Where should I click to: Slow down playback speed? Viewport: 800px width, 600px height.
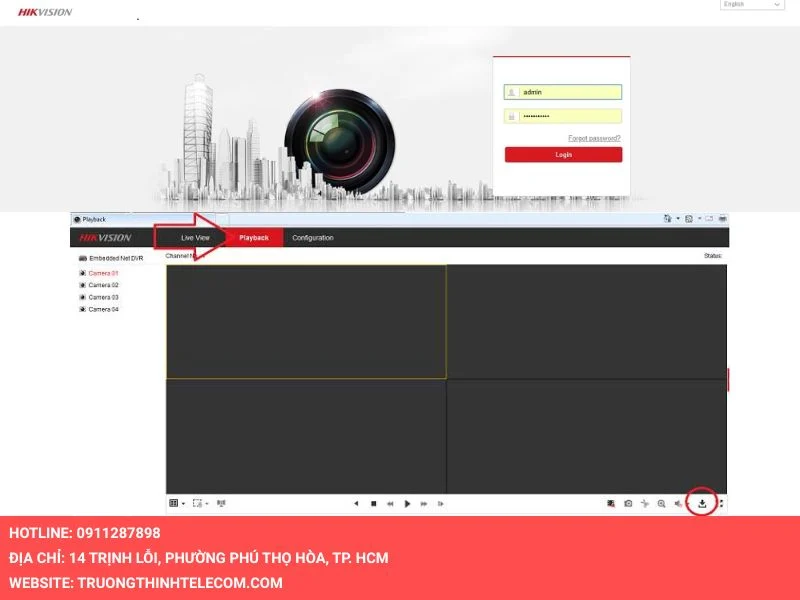pyautogui.click(x=390, y=504)
